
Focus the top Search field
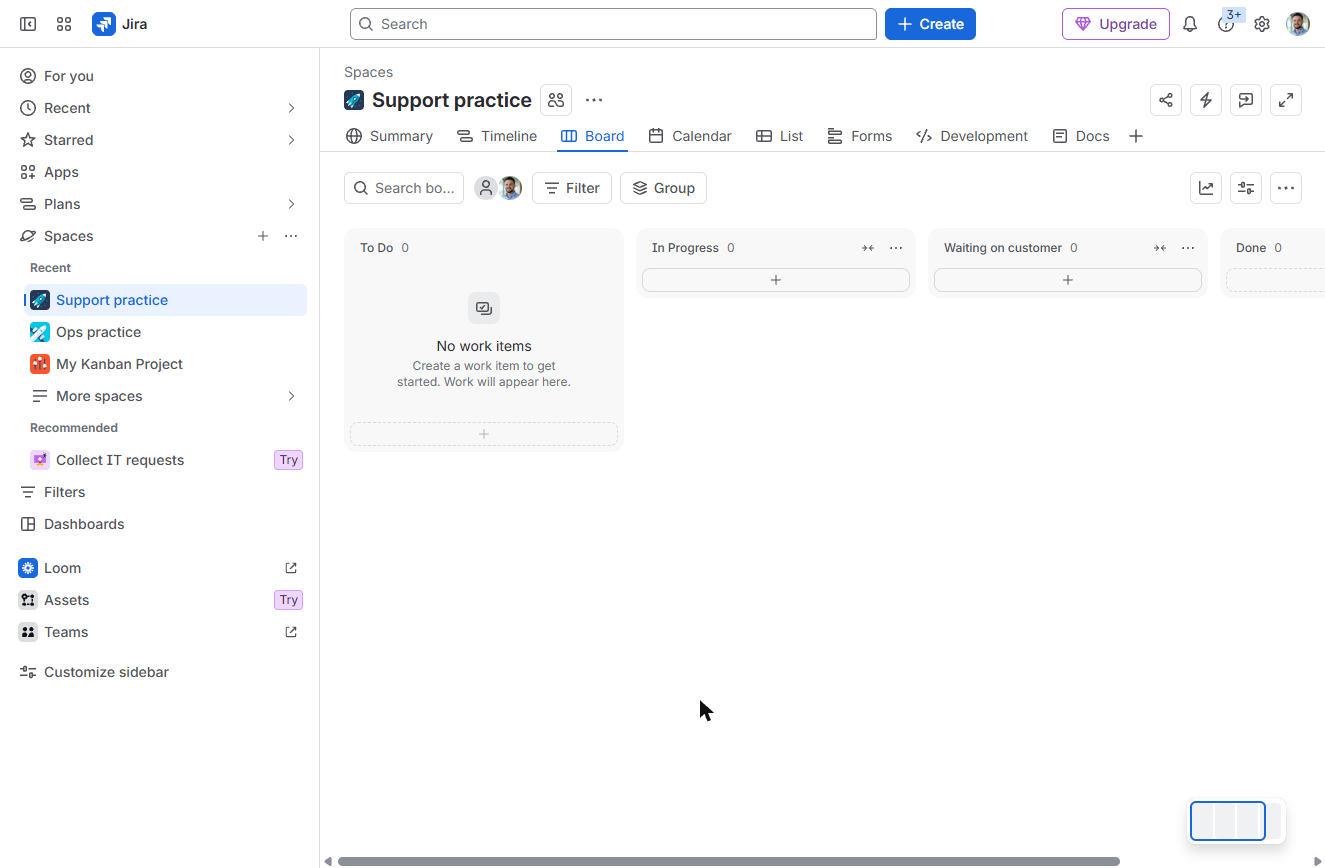tap(613, 24)
